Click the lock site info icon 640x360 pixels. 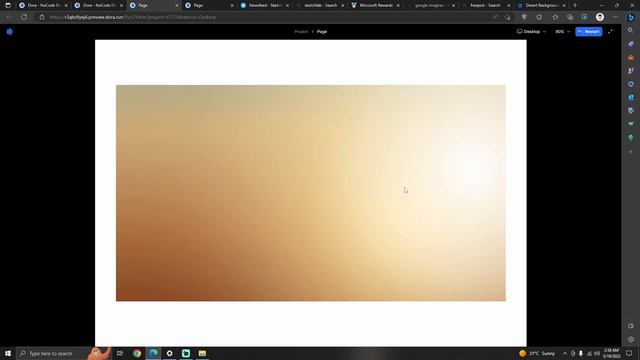point(42,17)
